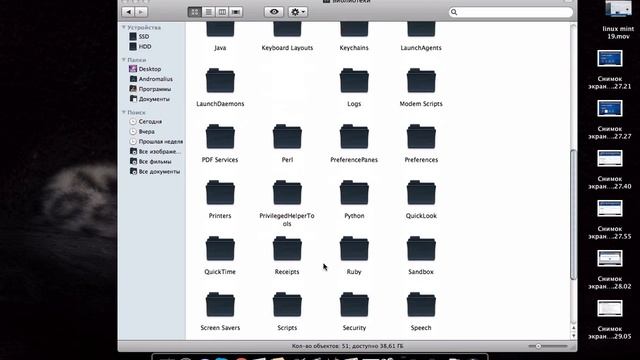Viewport: 640px width, 360px height.
Task: Switch to column view mode
Action: tap(222, 12)
